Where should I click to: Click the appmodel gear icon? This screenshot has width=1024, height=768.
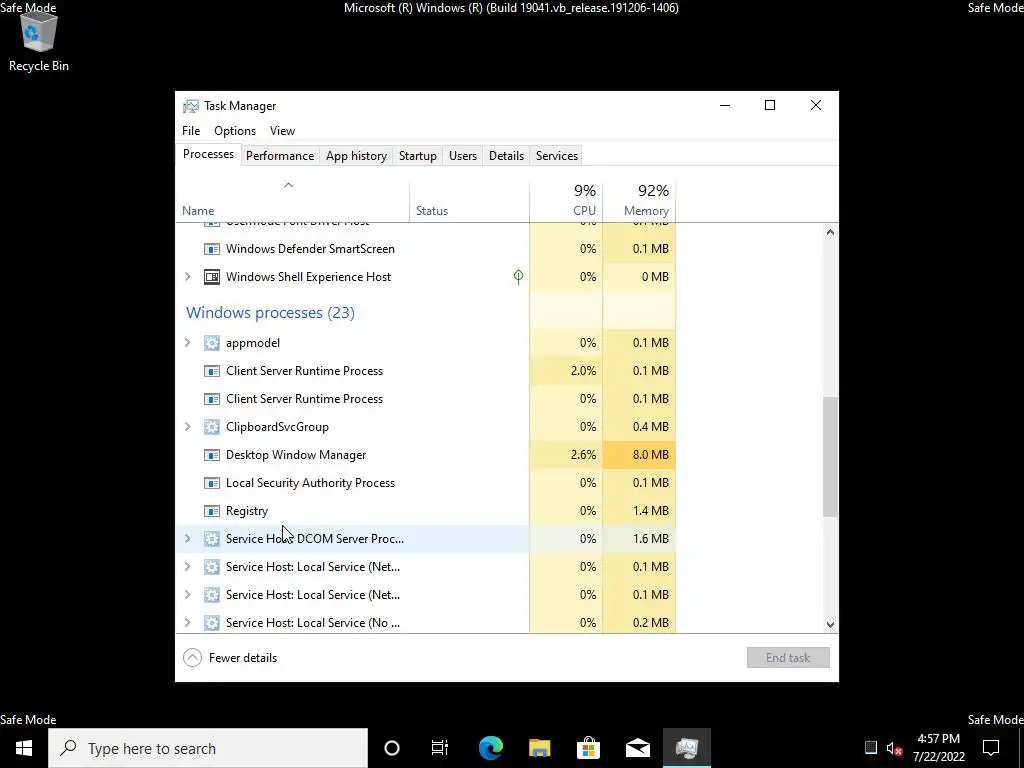tap(212, 343)
